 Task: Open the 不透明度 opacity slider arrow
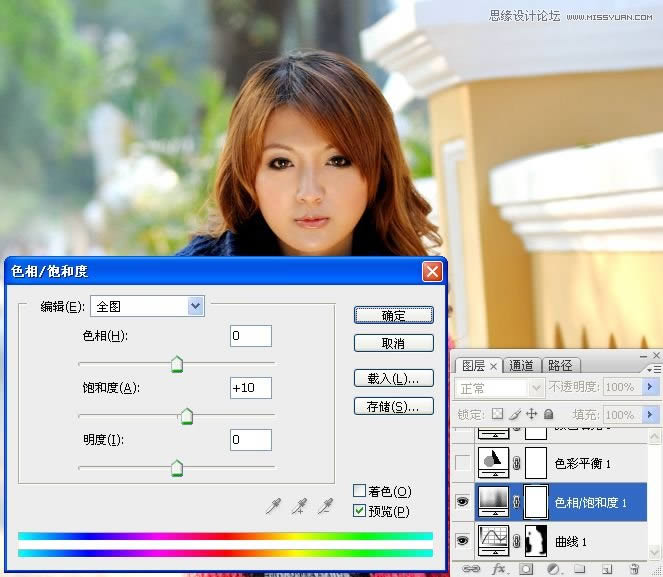coord(649,387)
